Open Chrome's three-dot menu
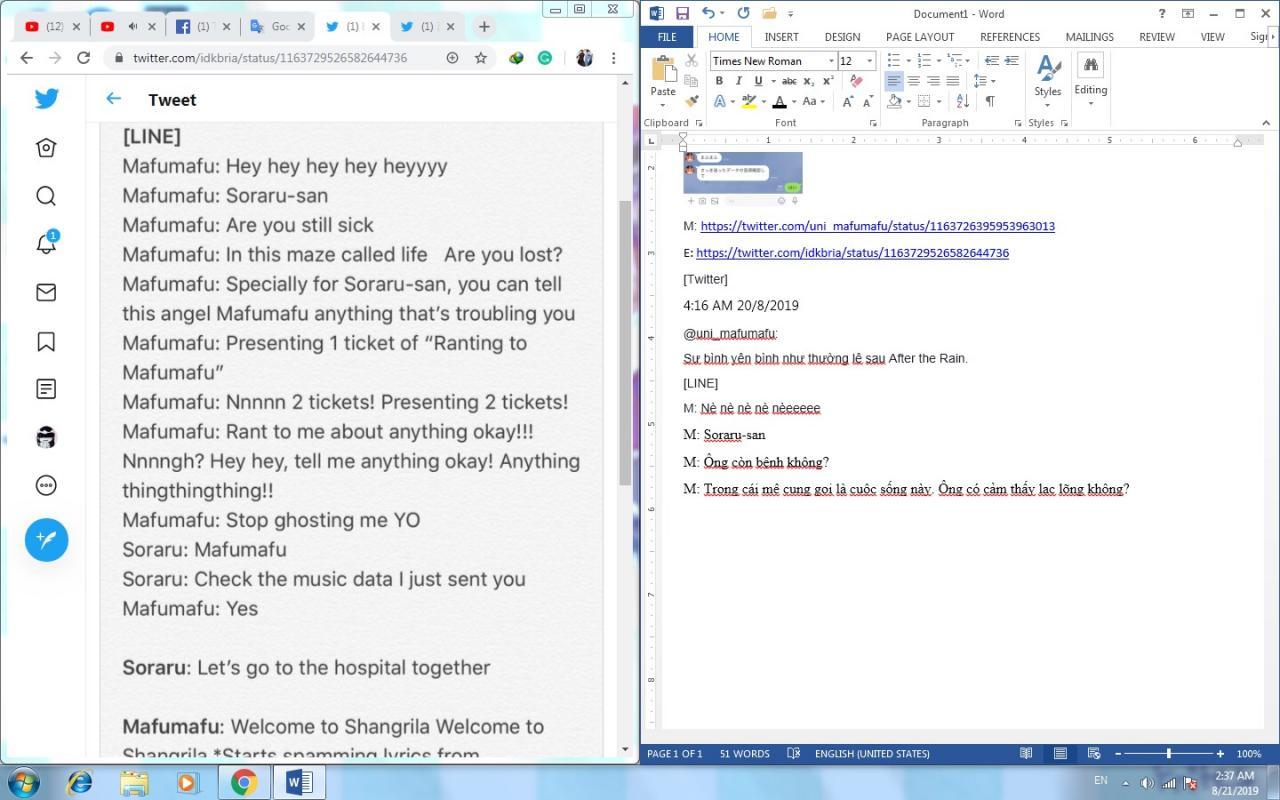 (x=613, y=58)
